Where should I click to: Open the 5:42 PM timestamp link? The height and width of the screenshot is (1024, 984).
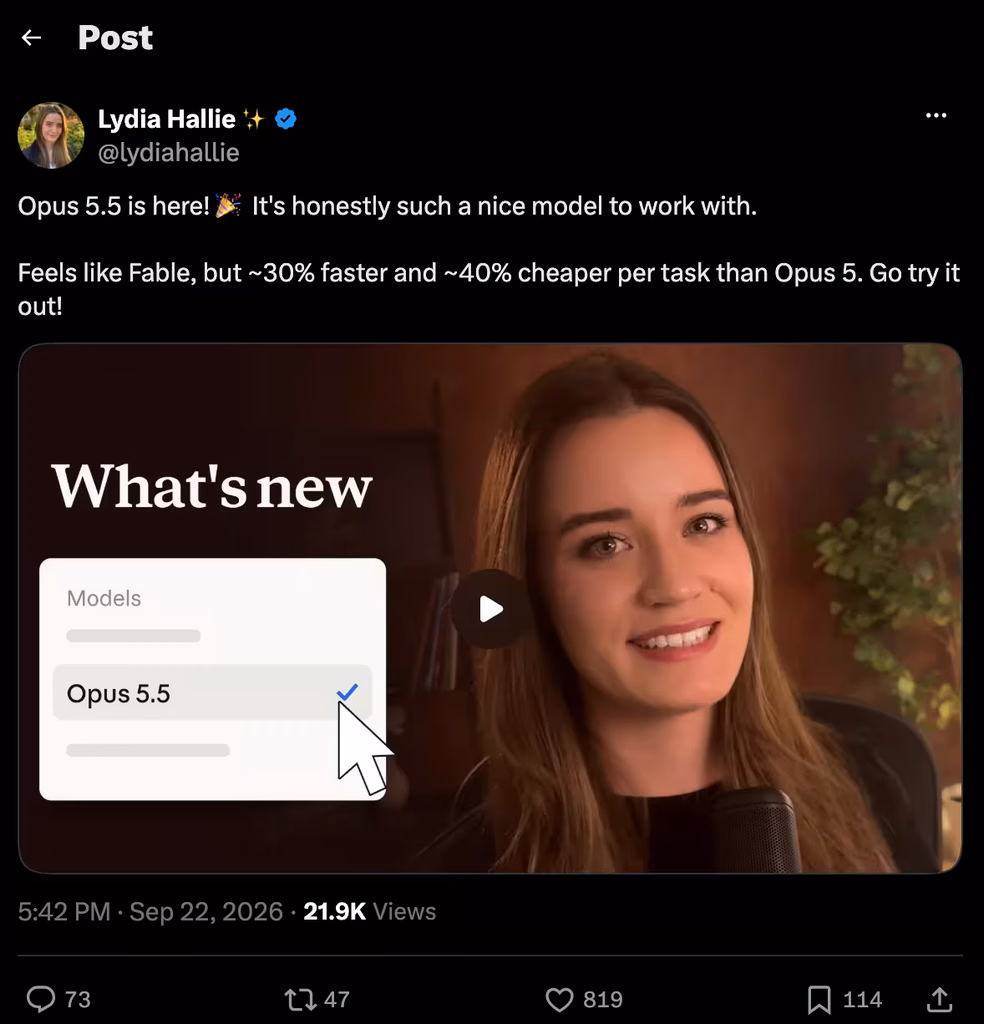pyautogui.click(x=64, y=912)
